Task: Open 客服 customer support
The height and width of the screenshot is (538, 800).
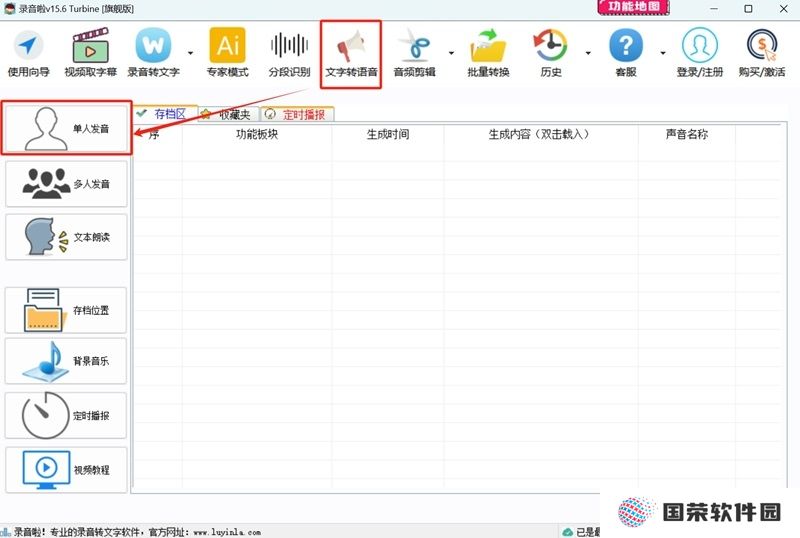Action: (626, 54)
